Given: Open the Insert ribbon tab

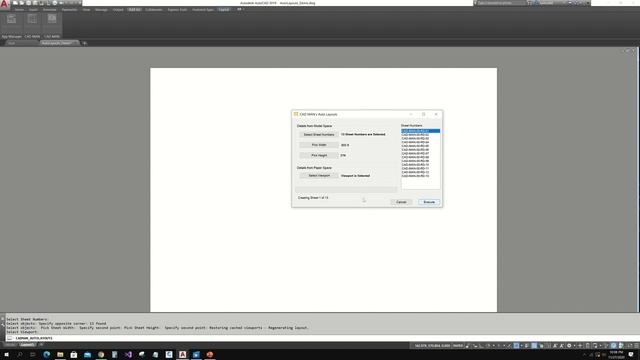Looking at the screenshot, I should point(33,9).
